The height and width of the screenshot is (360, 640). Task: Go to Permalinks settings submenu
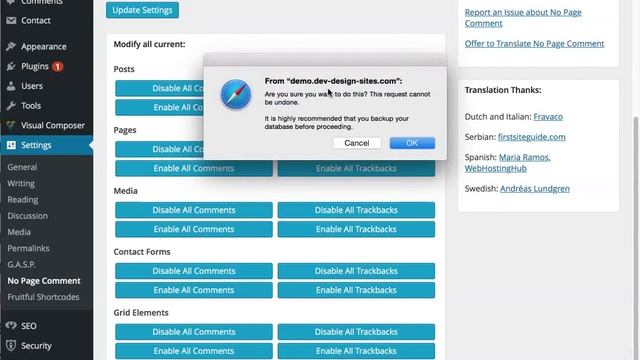(x=28, y=248)
